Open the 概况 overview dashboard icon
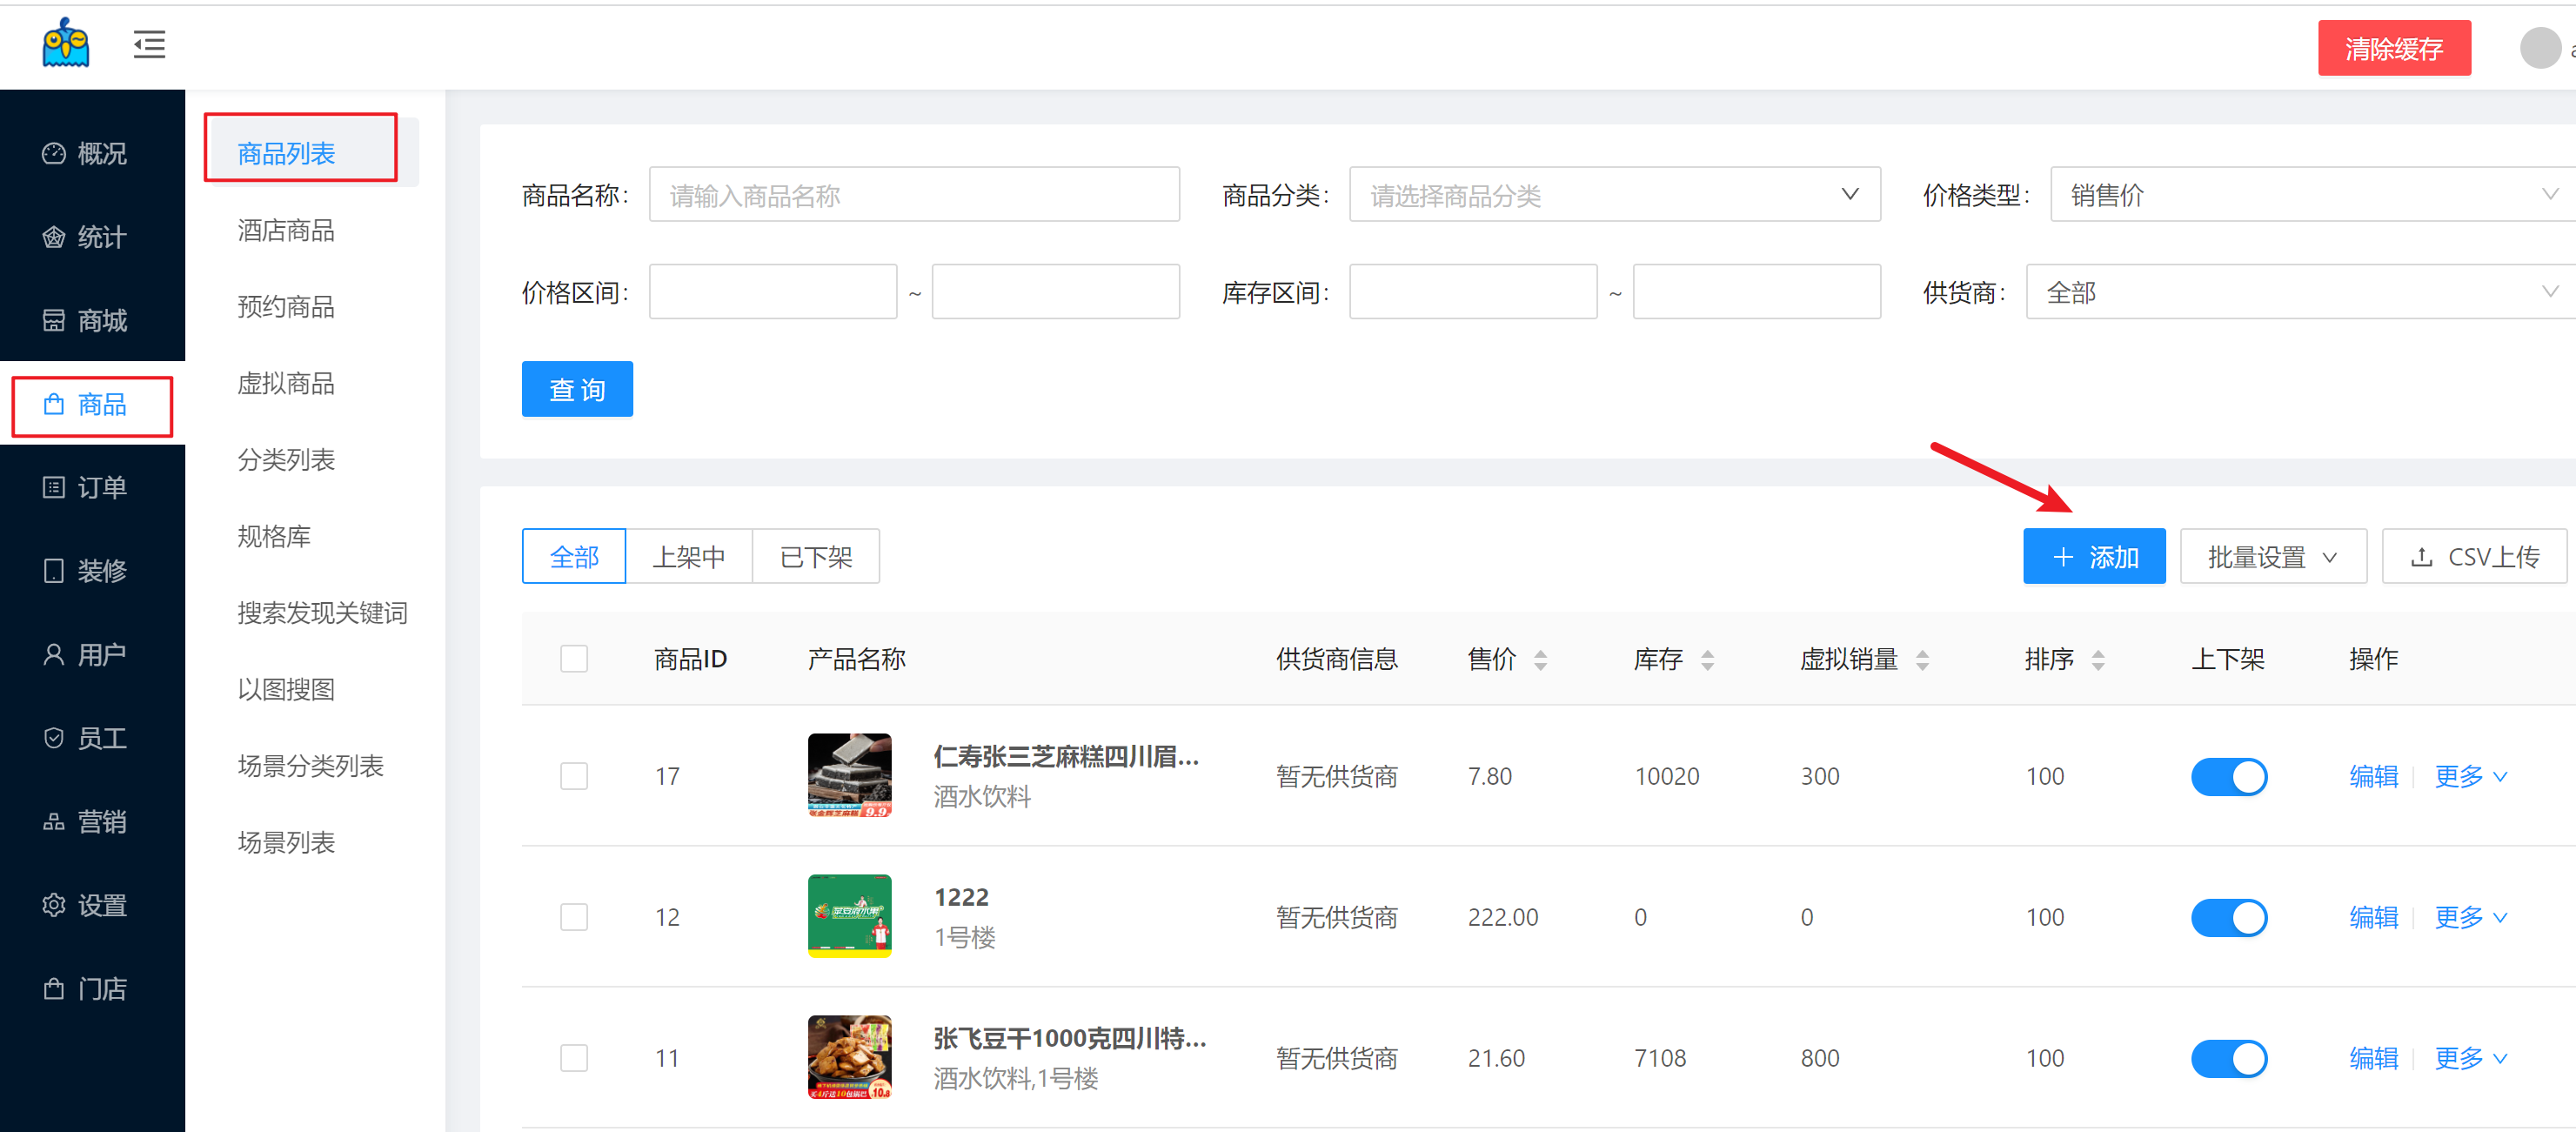Viewport: 2576px width, 1132px height. 54,153
